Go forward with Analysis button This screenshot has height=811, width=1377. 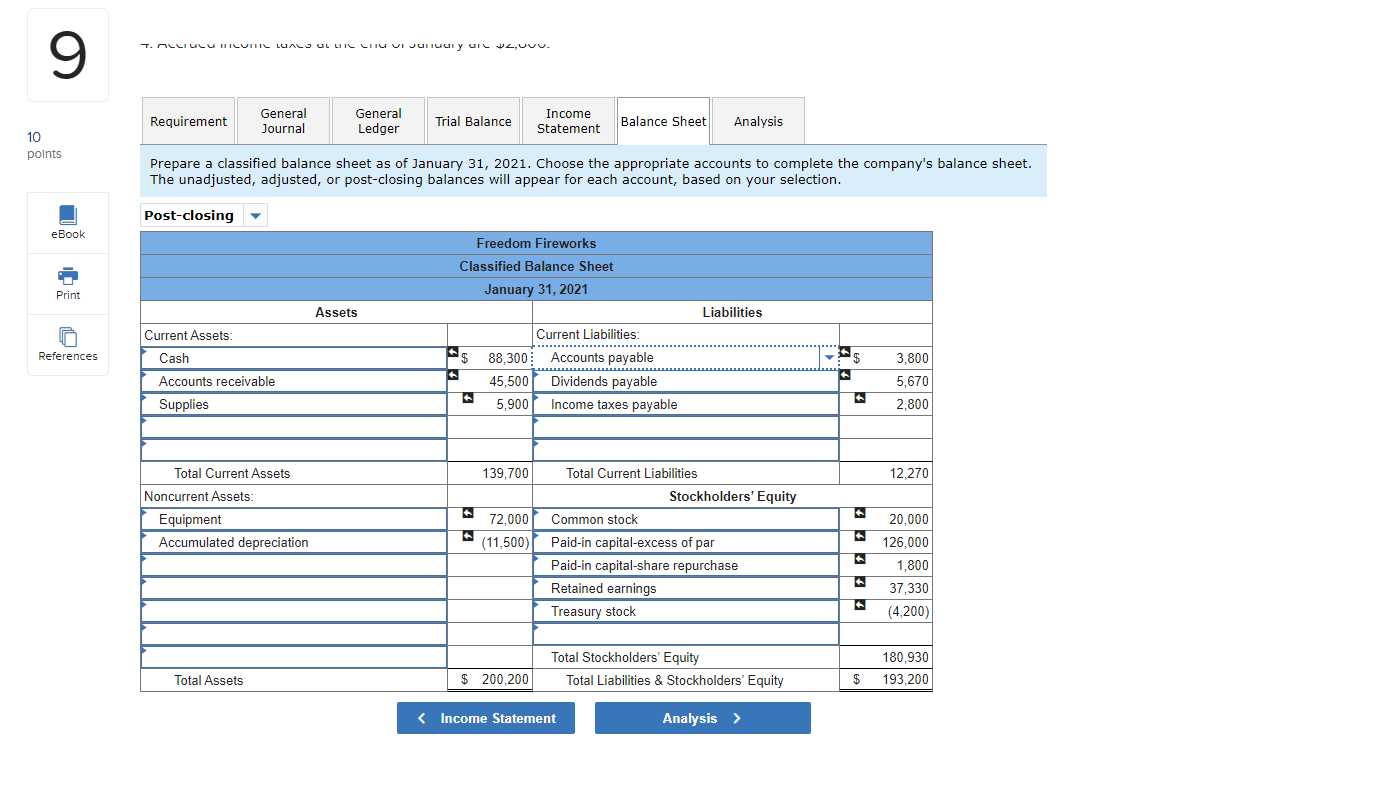702,718
